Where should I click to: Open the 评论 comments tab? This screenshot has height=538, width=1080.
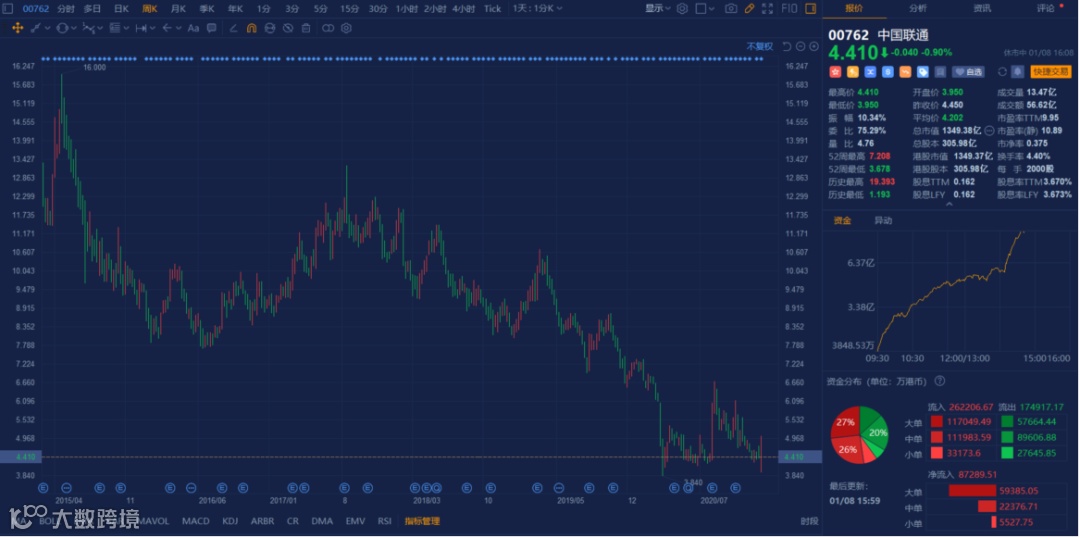point(1046,8)
